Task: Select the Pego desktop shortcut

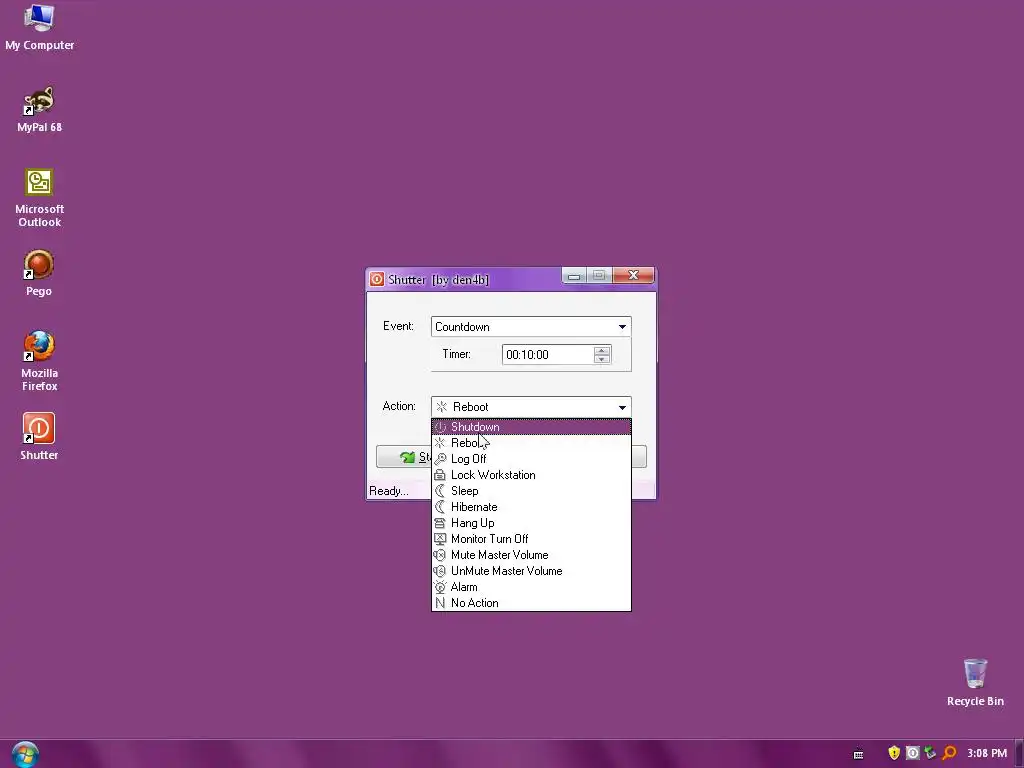Action: tap(39, 273)
